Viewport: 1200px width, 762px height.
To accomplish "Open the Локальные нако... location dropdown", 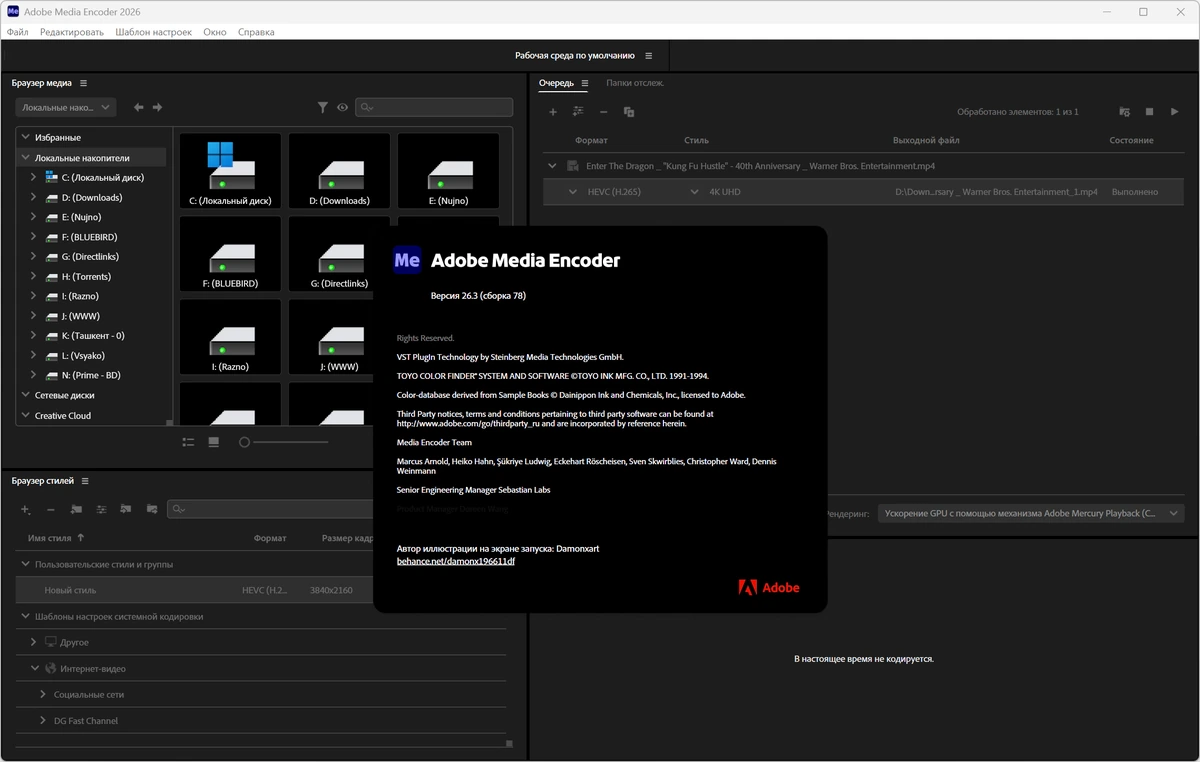I will point(66,107).
